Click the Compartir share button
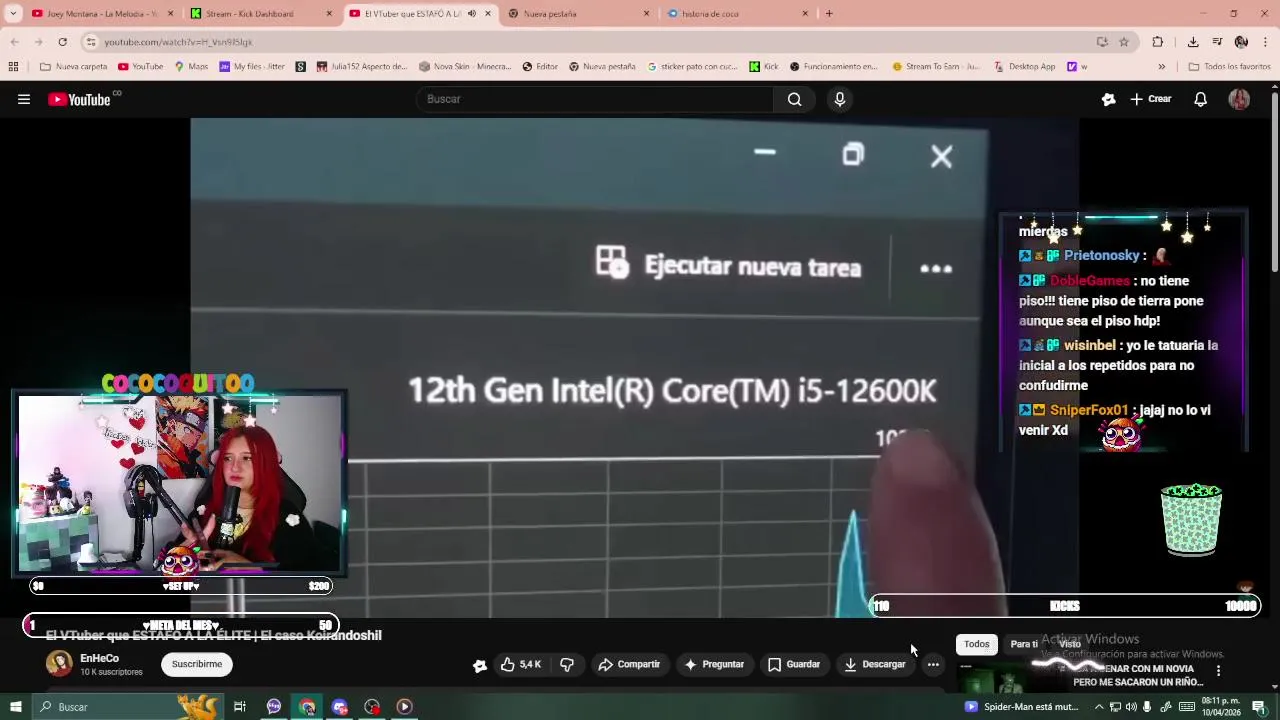Viewport: 1280px width, 720px height. (629, 664)
